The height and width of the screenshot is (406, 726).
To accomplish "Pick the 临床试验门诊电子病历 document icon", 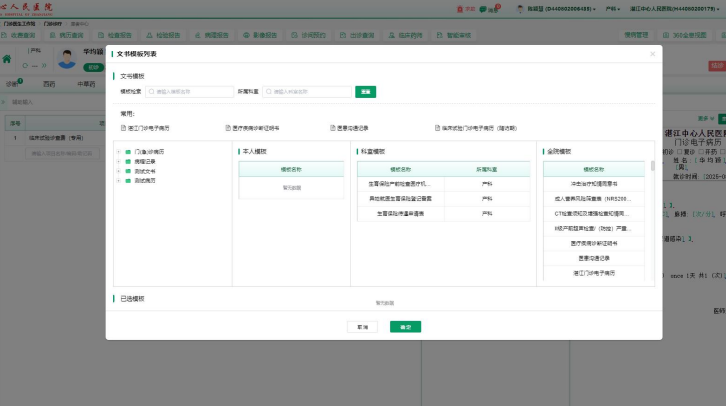I will tap(439, 128).
